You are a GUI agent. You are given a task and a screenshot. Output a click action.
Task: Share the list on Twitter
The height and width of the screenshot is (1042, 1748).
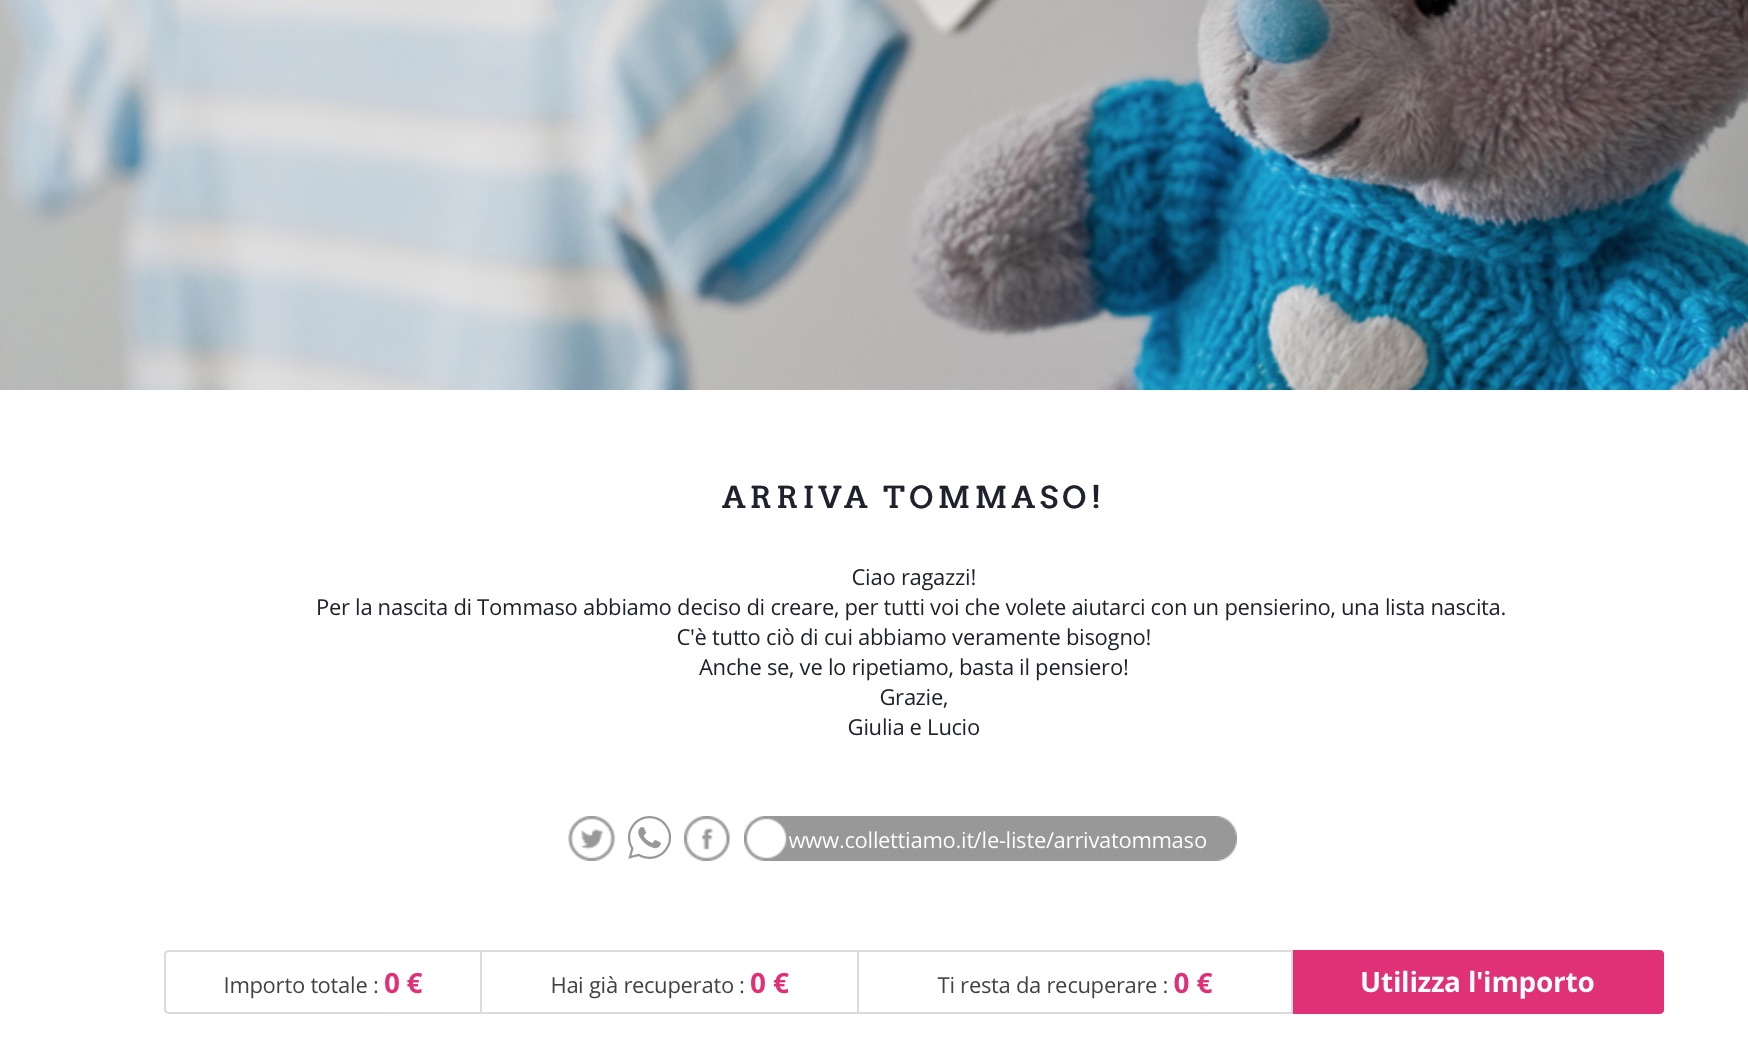click(x=591, y=838)
